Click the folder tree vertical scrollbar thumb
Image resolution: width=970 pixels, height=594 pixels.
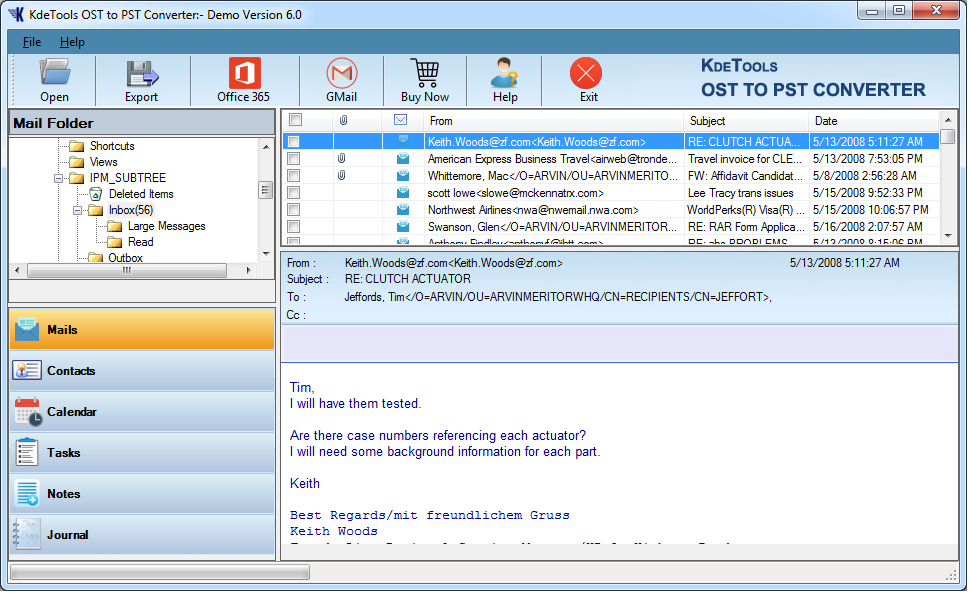[266, 190]
